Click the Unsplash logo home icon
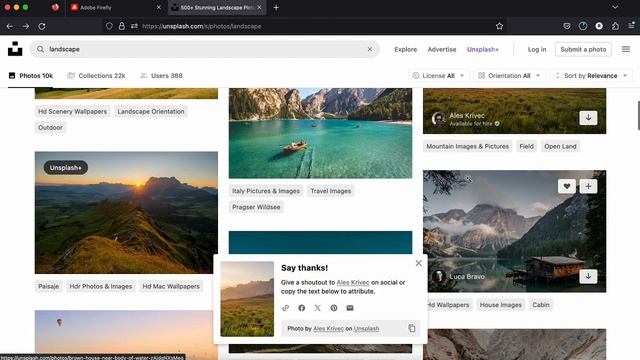This screenshot has height=360, width=640. tap(15, 49)
